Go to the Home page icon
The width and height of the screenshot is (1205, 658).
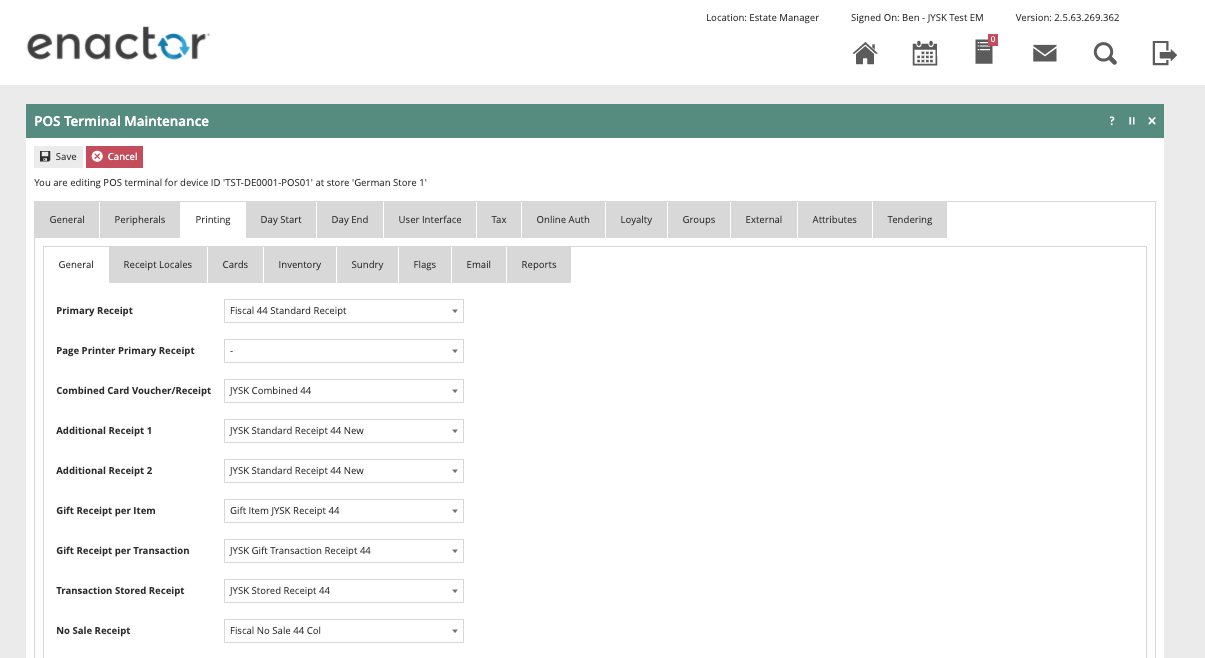click(865, 53)
